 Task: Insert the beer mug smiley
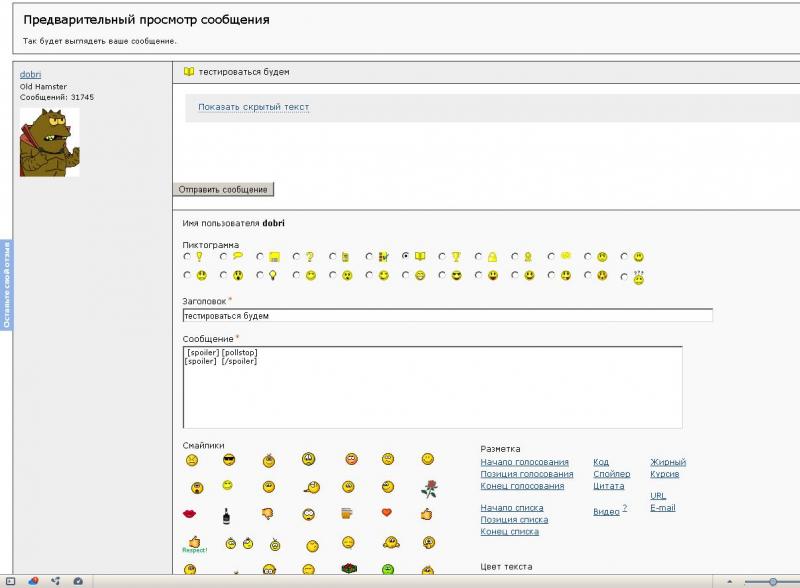pos(347,514)
